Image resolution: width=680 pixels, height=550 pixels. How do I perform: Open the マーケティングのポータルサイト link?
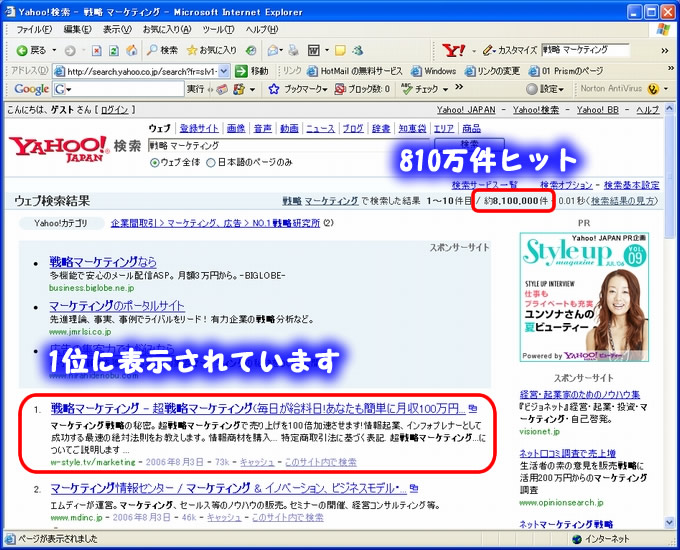point(117,306)
